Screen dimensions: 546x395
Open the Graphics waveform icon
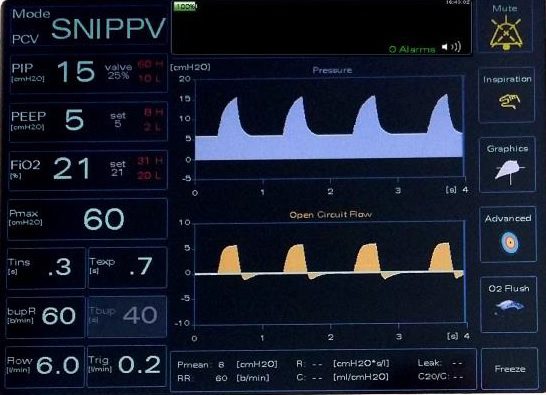(x=508, y=172)
